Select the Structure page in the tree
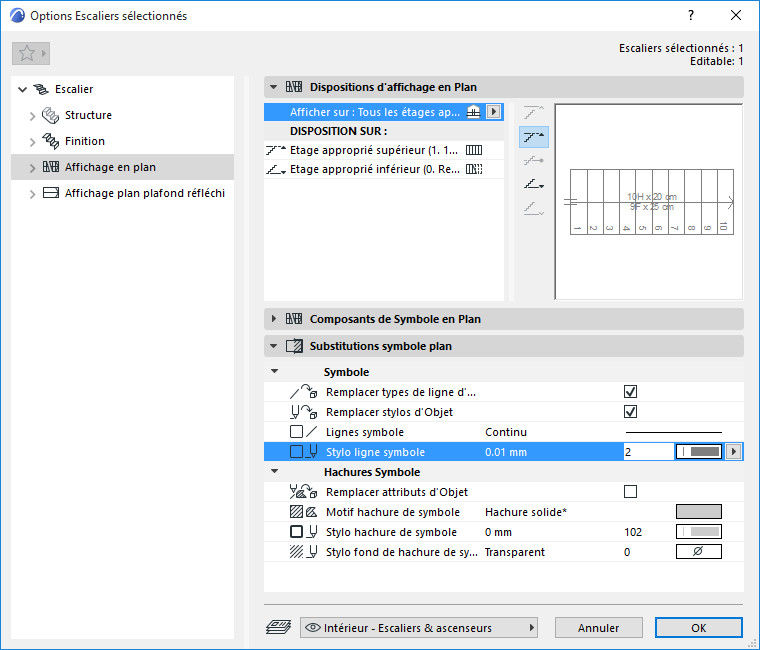This screenshot has height=650, width=760. 88,115
